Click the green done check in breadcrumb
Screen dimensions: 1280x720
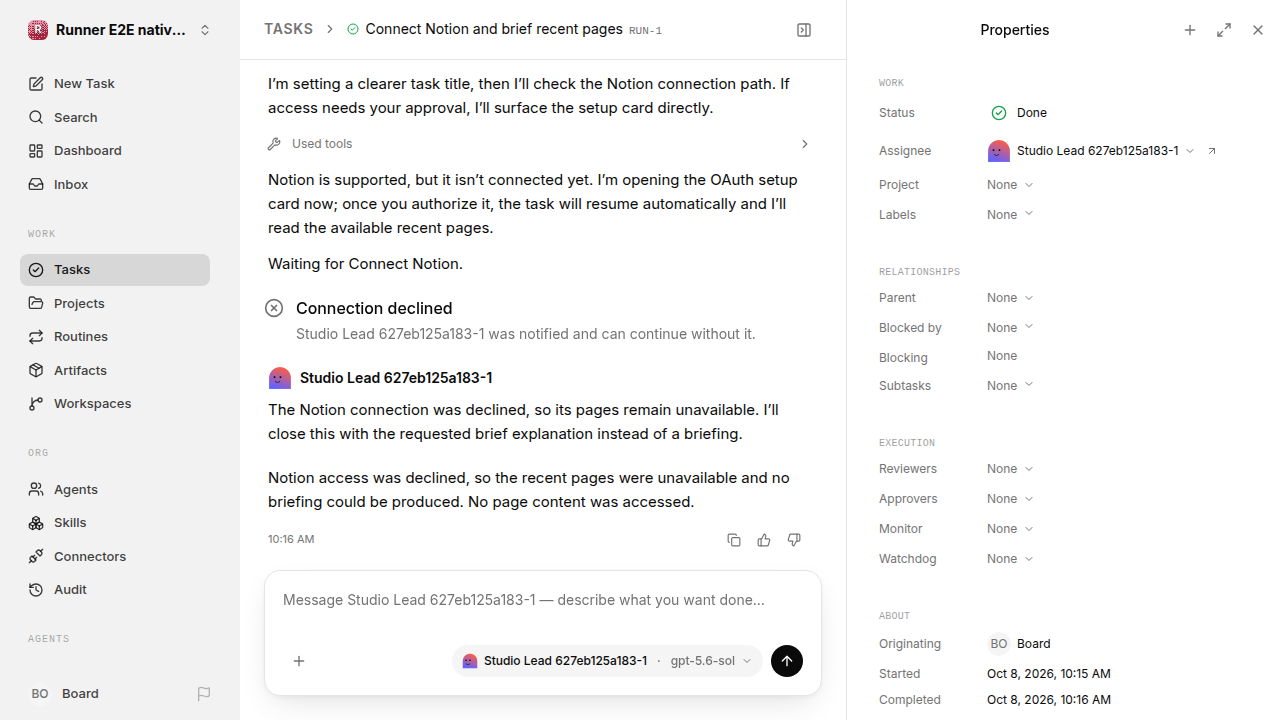(x=353, y=30)
